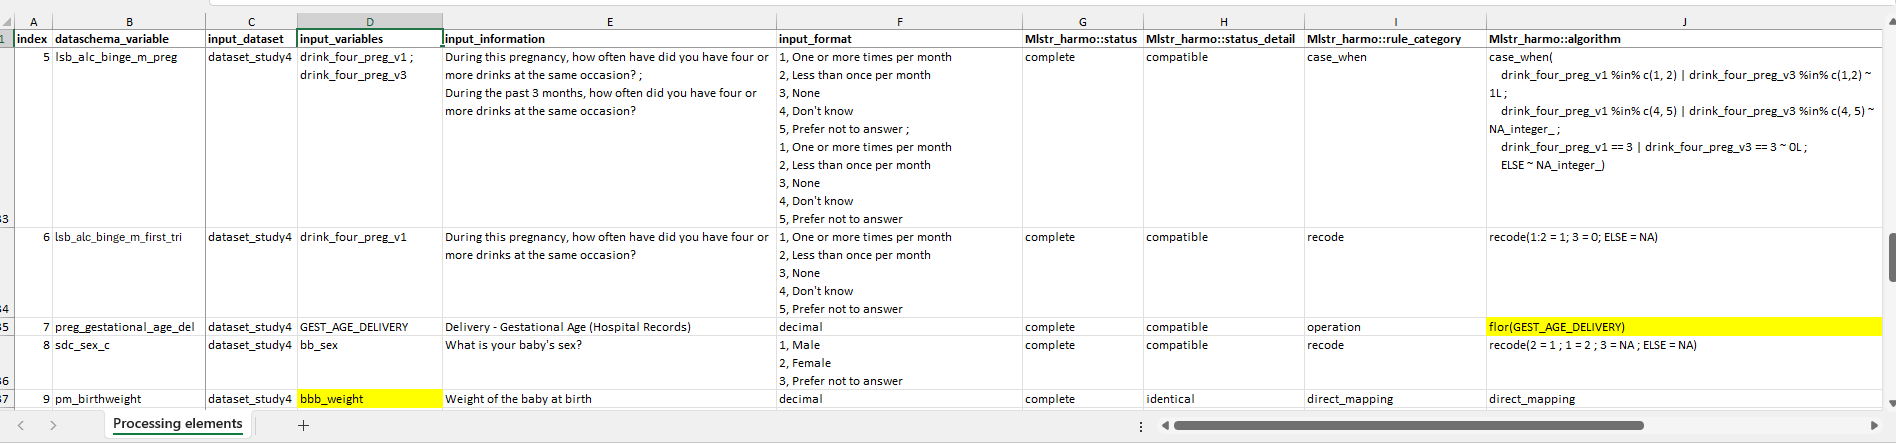Select cell 'bb_sex'
The height and width of the screenshot is (443, 1896).
[370, 363]
